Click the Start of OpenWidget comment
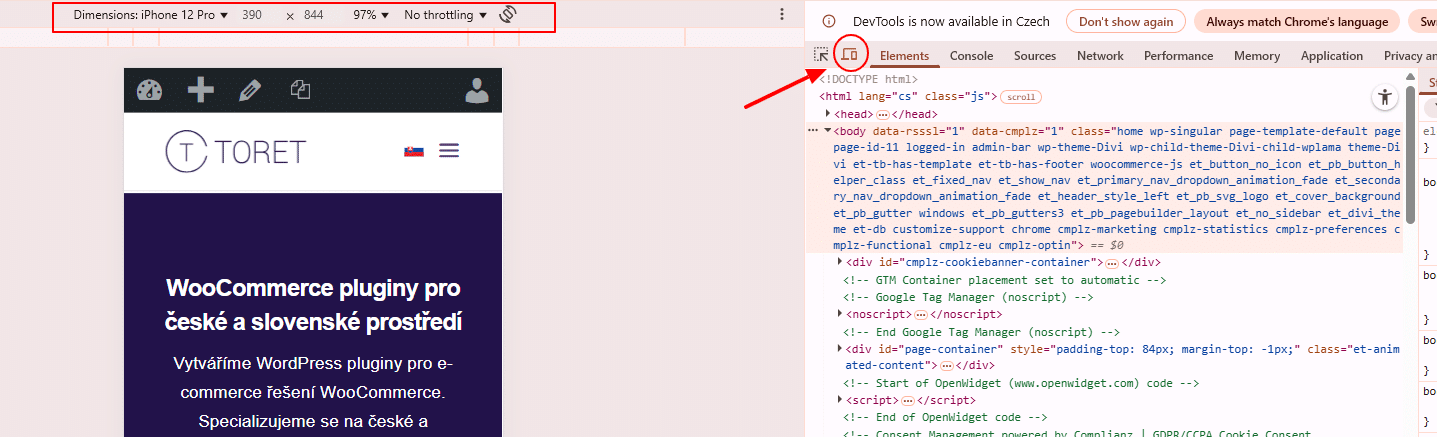This screenshot has height=437, width=1437. point(1021,383)
